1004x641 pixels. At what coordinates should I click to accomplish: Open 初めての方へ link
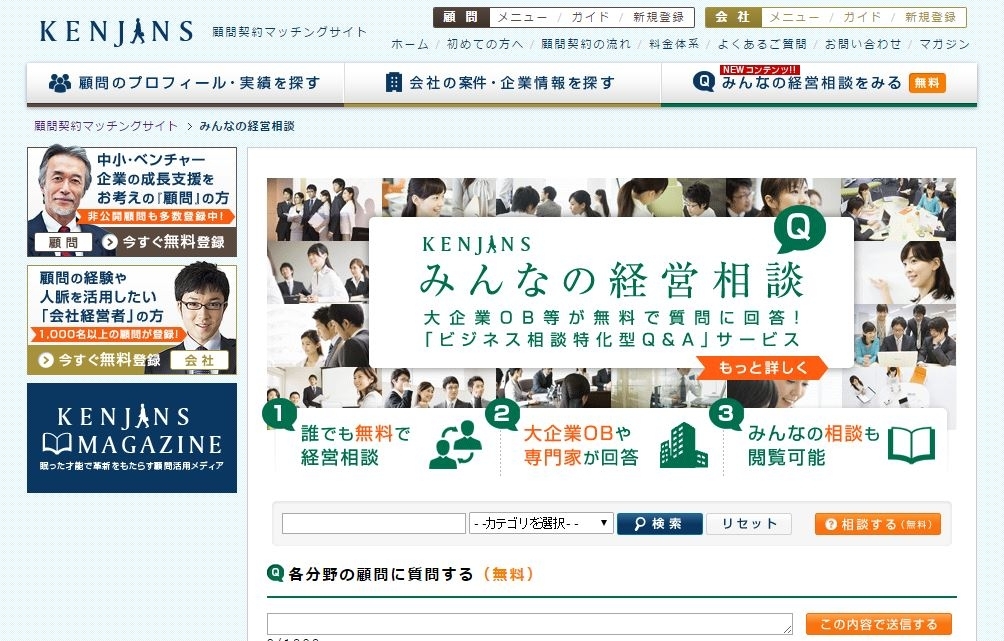point(485,44)
